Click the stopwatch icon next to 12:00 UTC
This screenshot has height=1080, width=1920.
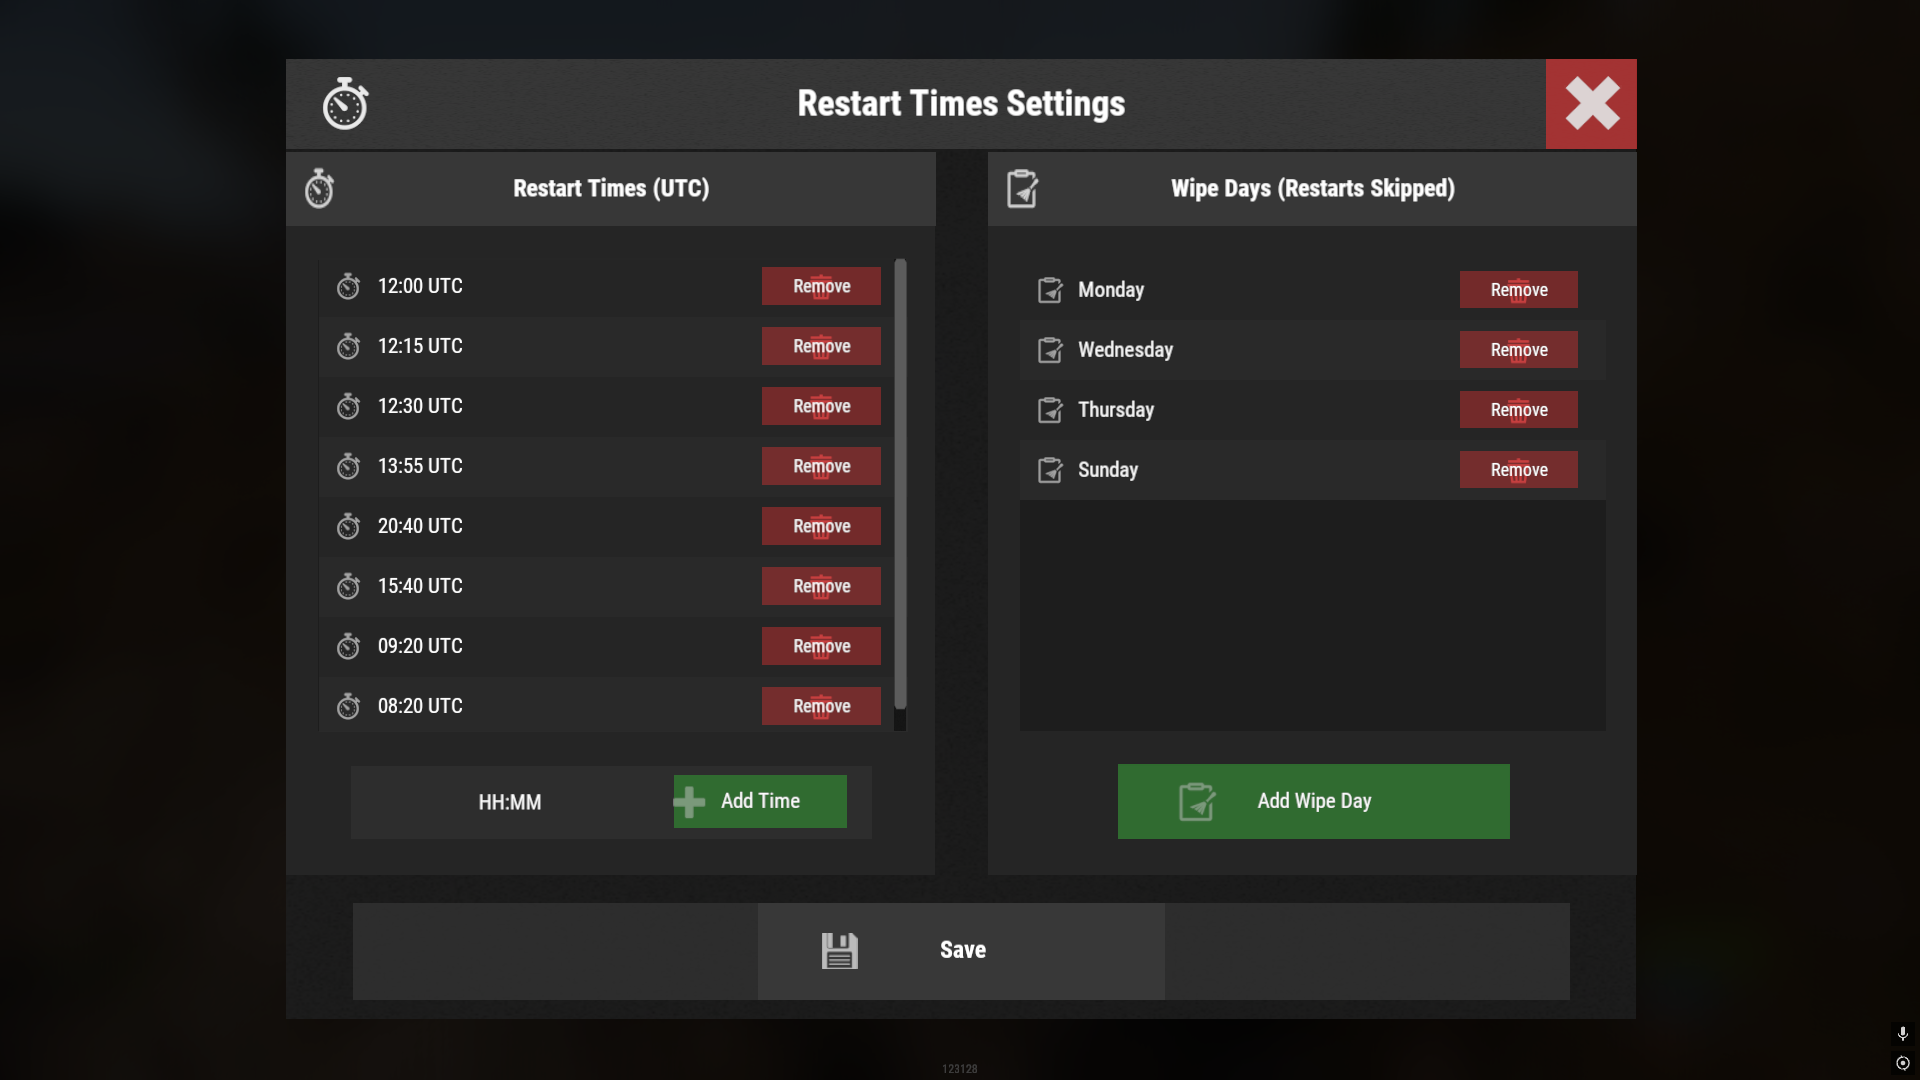coord(348,286)
